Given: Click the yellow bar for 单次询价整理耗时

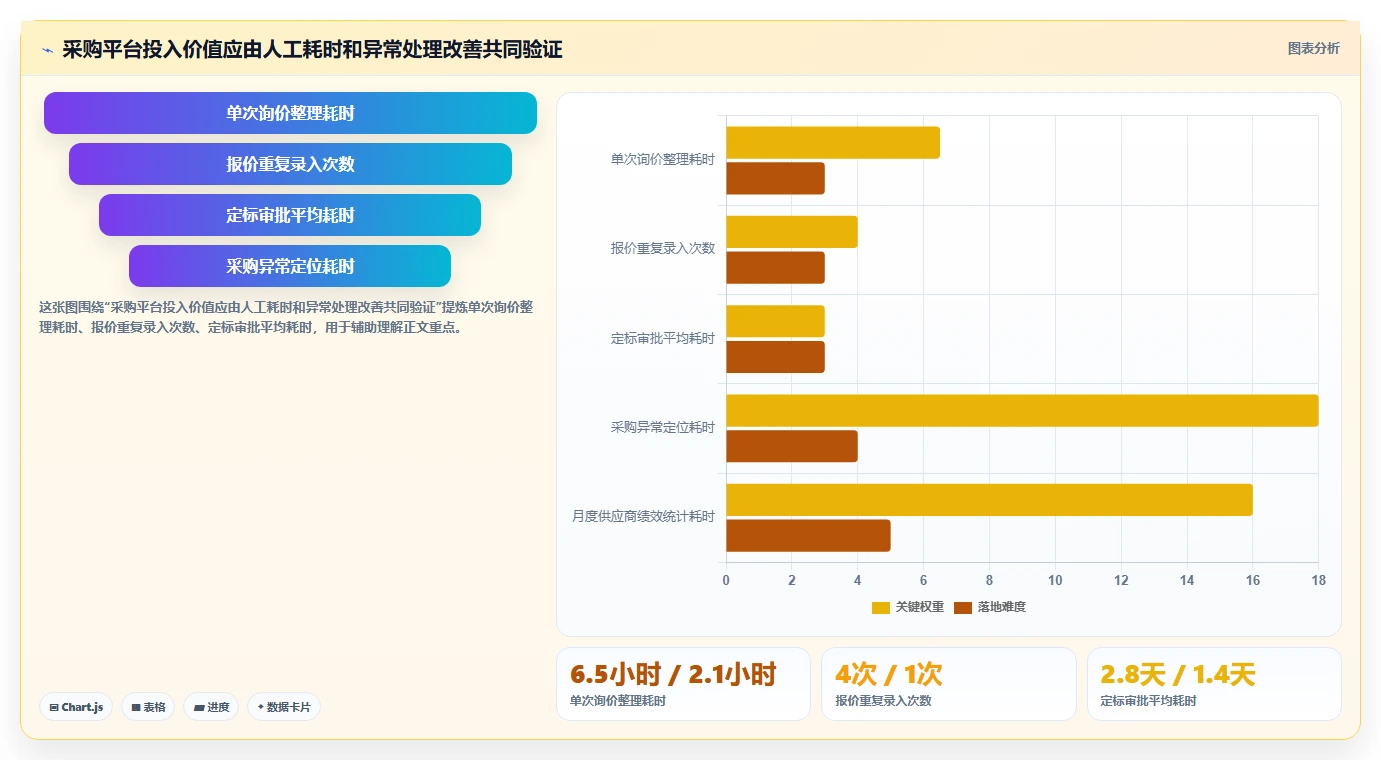Looking at the screenshot, I should pyautogui.click(x=833, y=143).
